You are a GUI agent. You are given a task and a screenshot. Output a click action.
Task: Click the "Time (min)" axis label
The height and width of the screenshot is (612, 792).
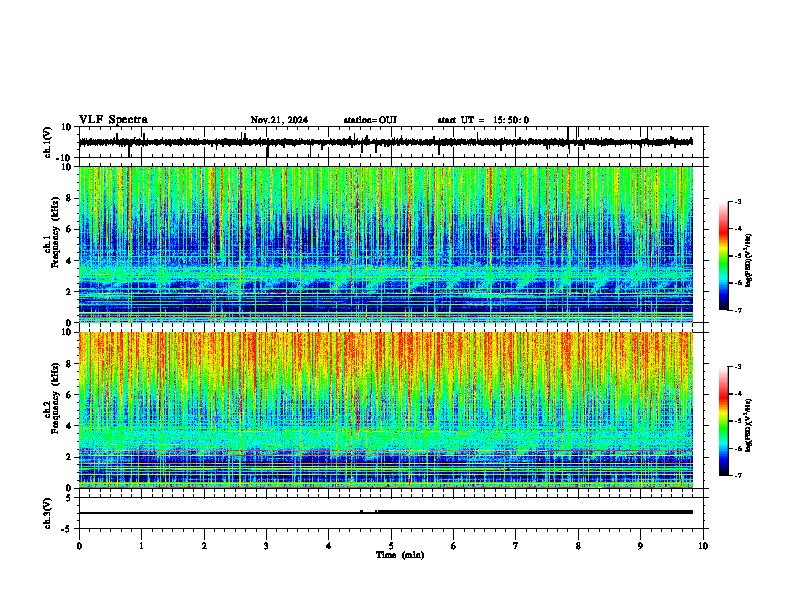400,555
